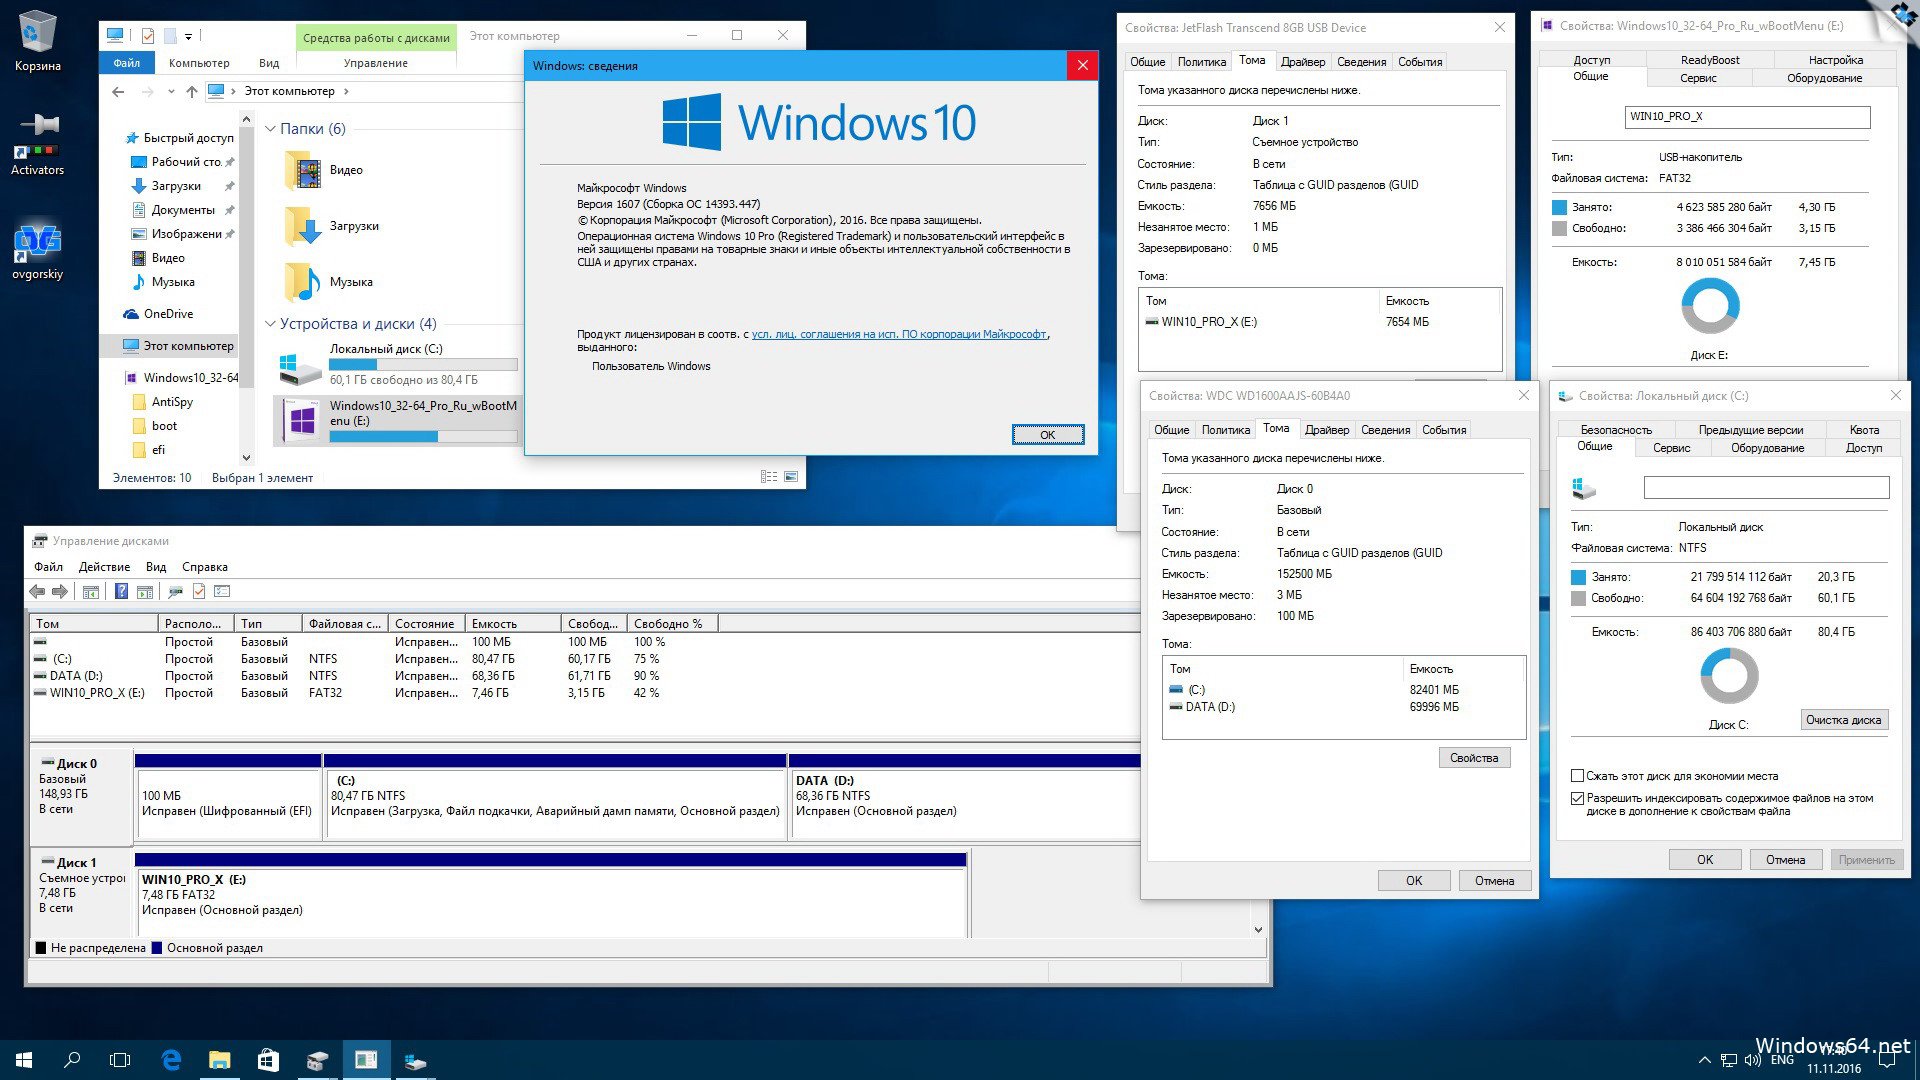Click Up arrow in Explorer navigation bar
Screen dimensions: 1920x1080
[x=191, y=91]
